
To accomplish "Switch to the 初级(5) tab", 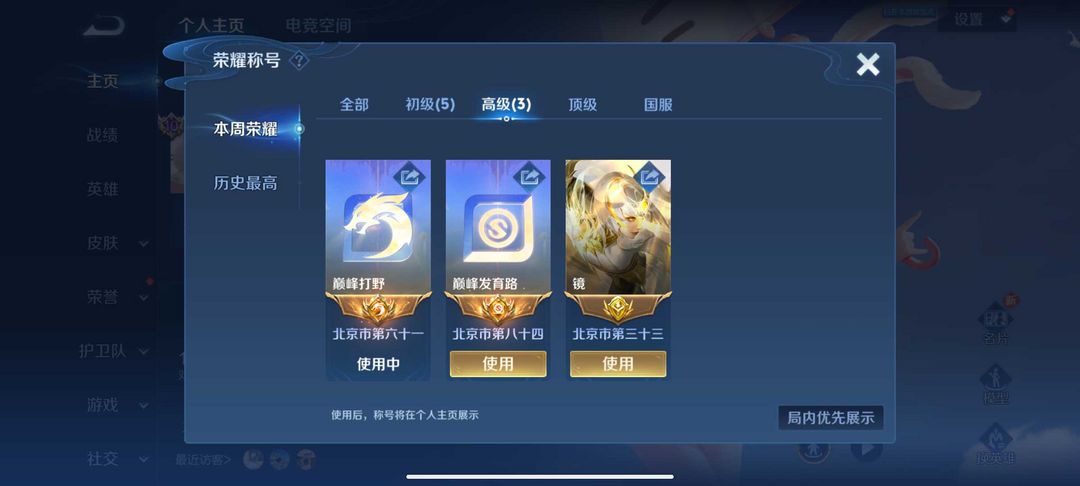I will (430, 105).
